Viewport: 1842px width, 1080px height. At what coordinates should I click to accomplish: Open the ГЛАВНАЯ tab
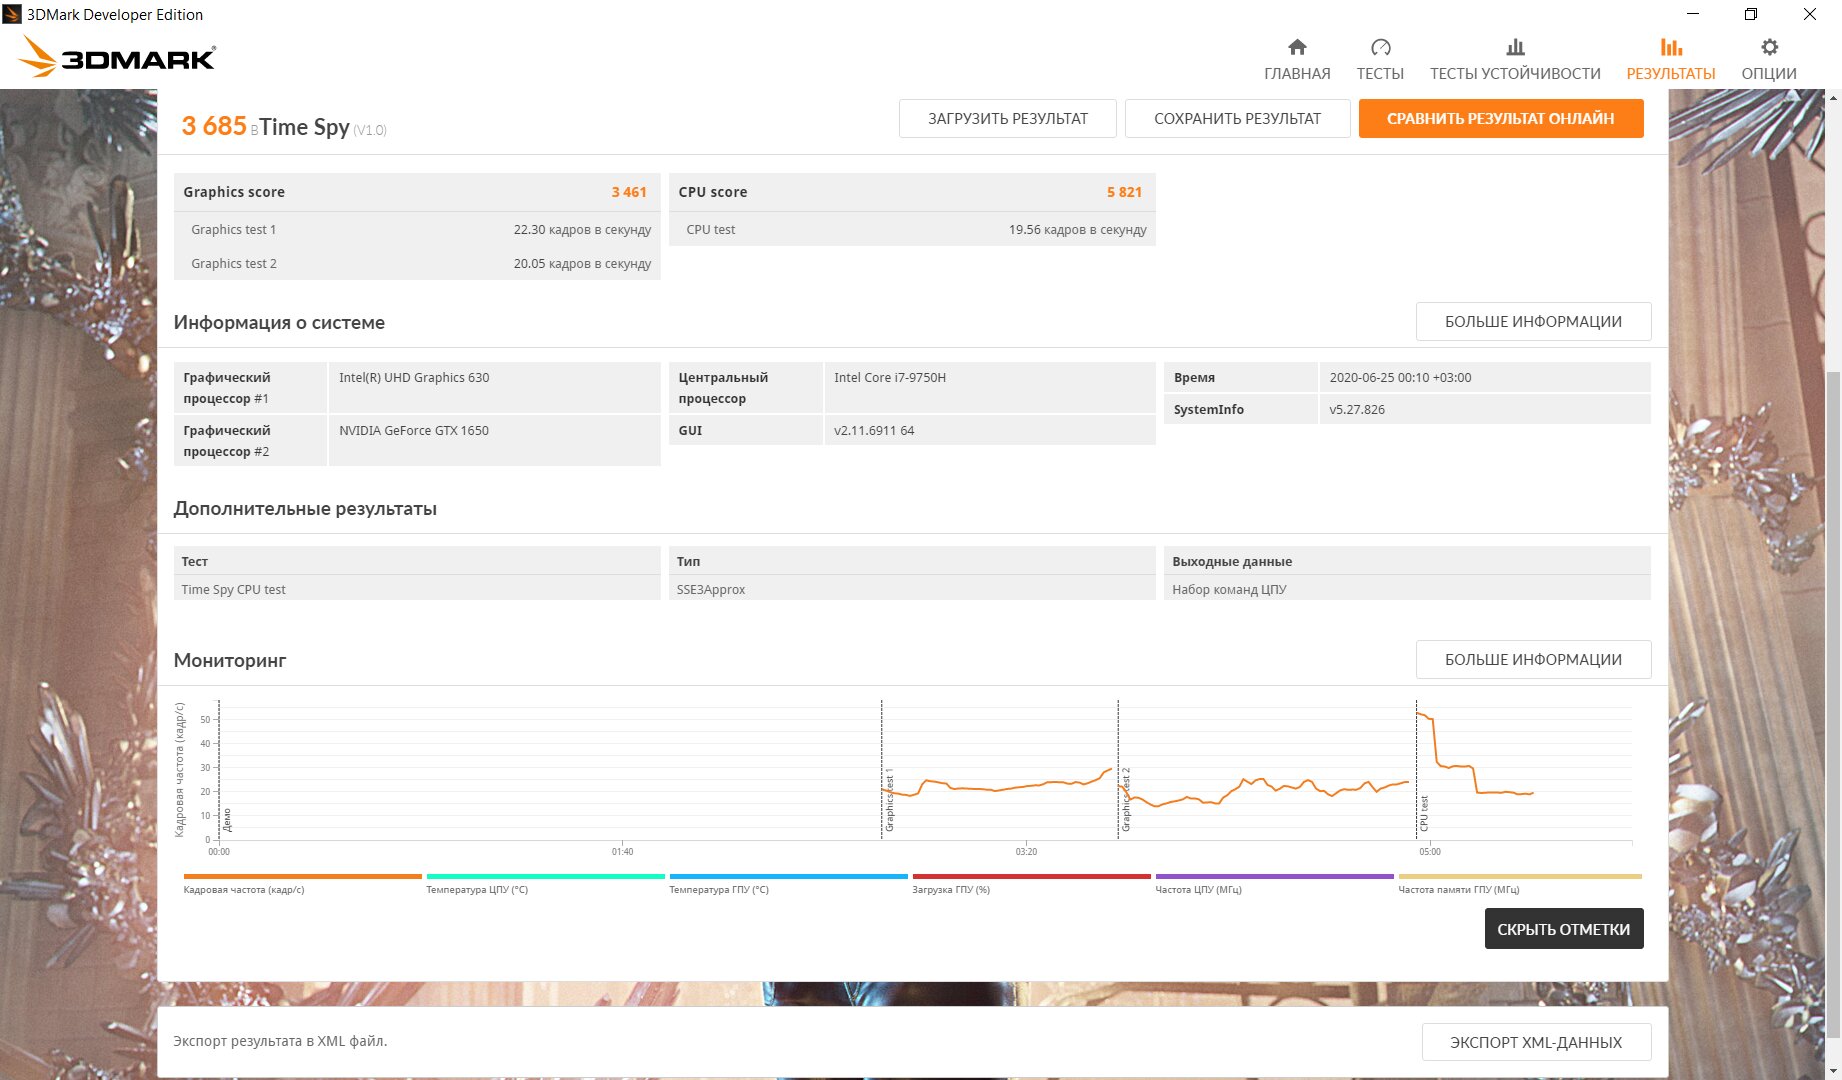tap(1297, 73)
